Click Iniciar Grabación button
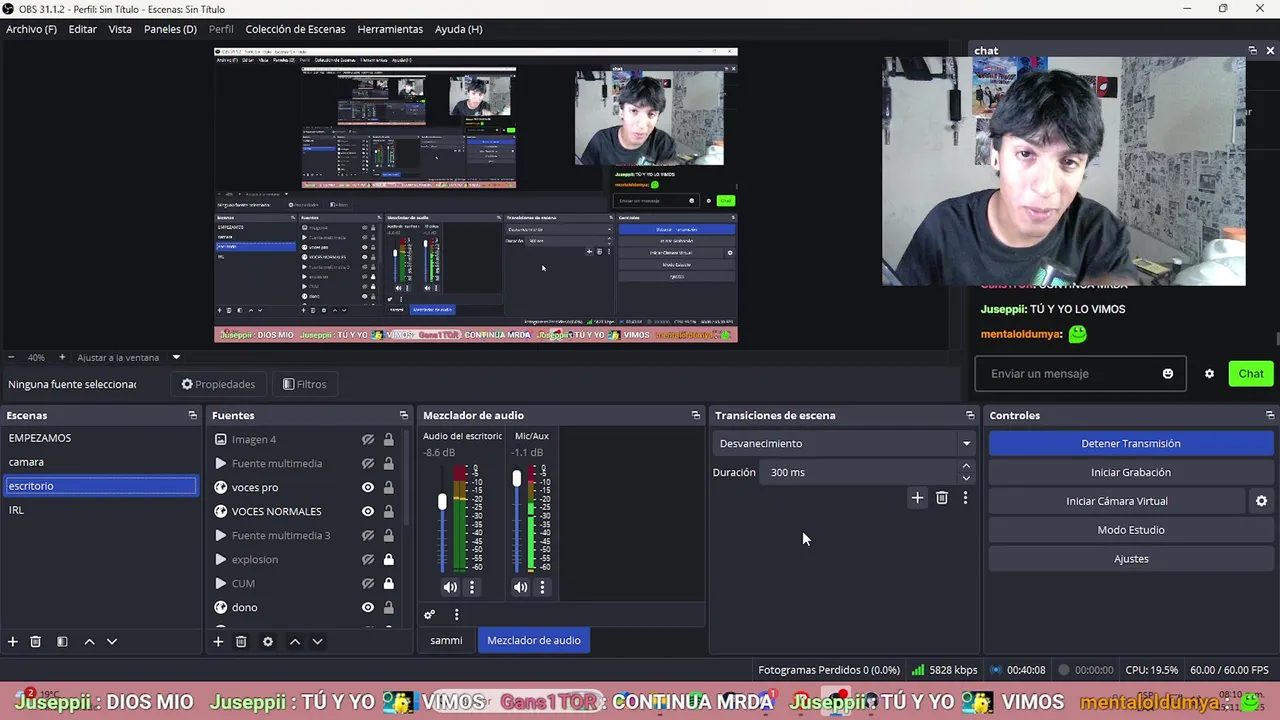The image size is (1280, 720). (1131, 472)
